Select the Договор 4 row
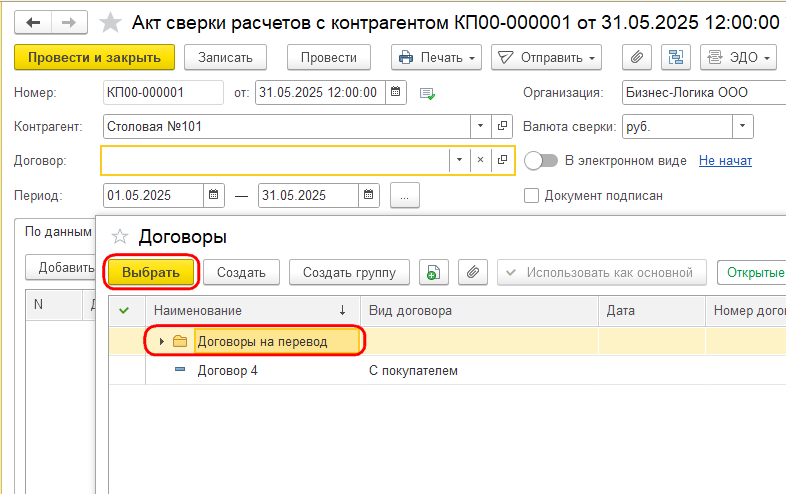 point(447,370)
